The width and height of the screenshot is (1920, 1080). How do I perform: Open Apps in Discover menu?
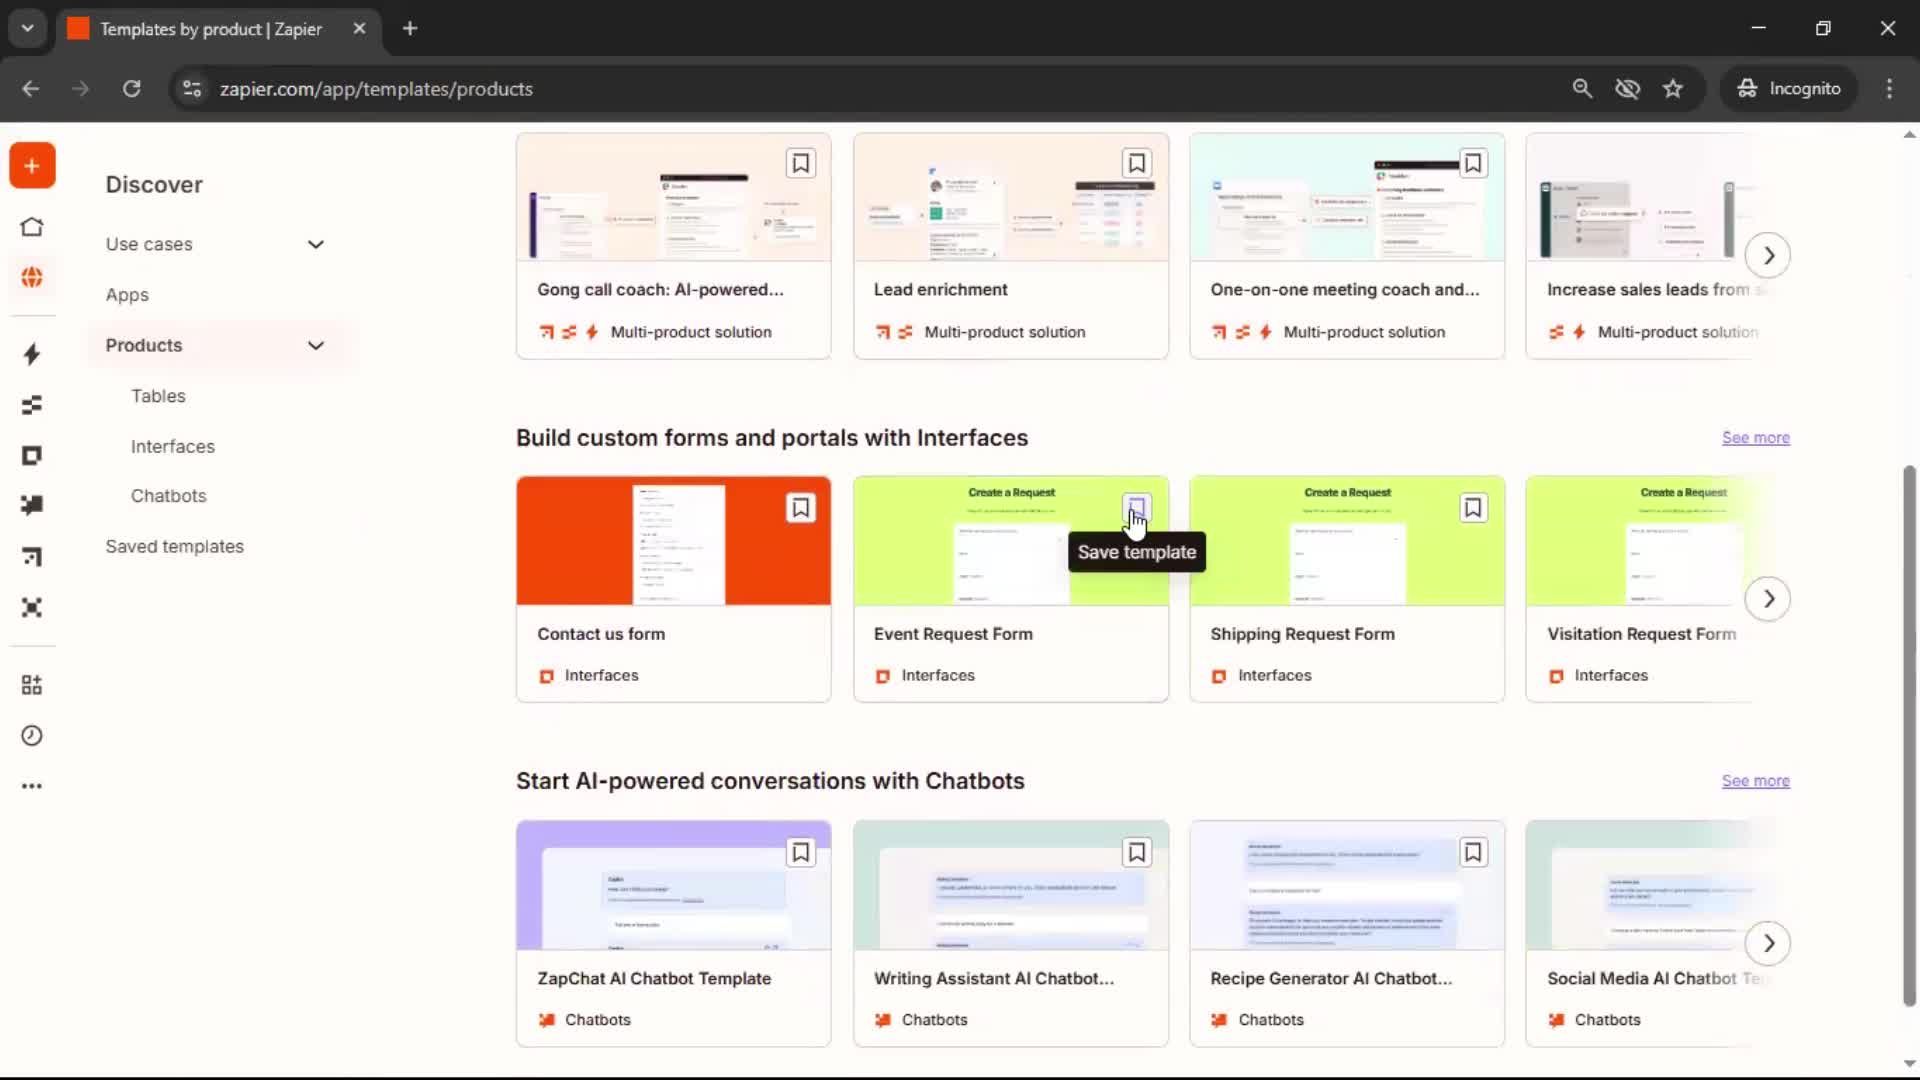coord(127,295)
